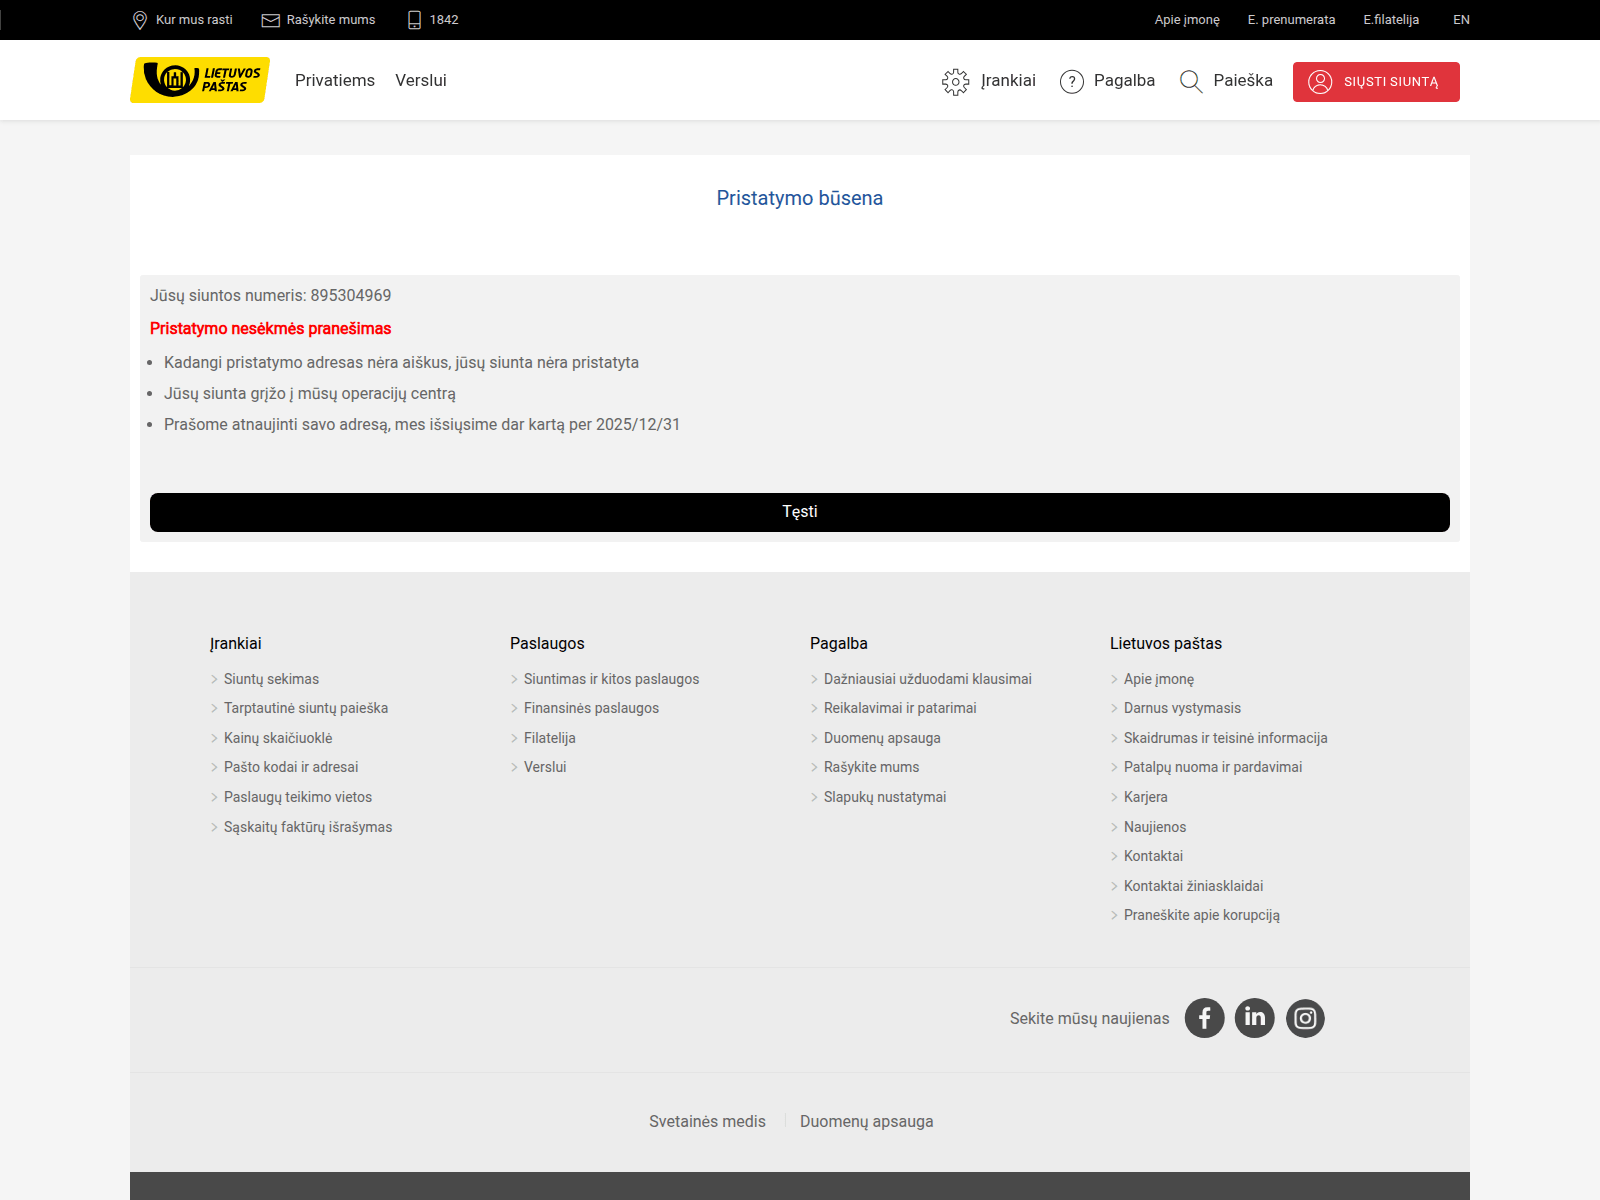1600x1200 pixels.
Task: Open Darnus vystymasis link
Action: (1182, 708)
